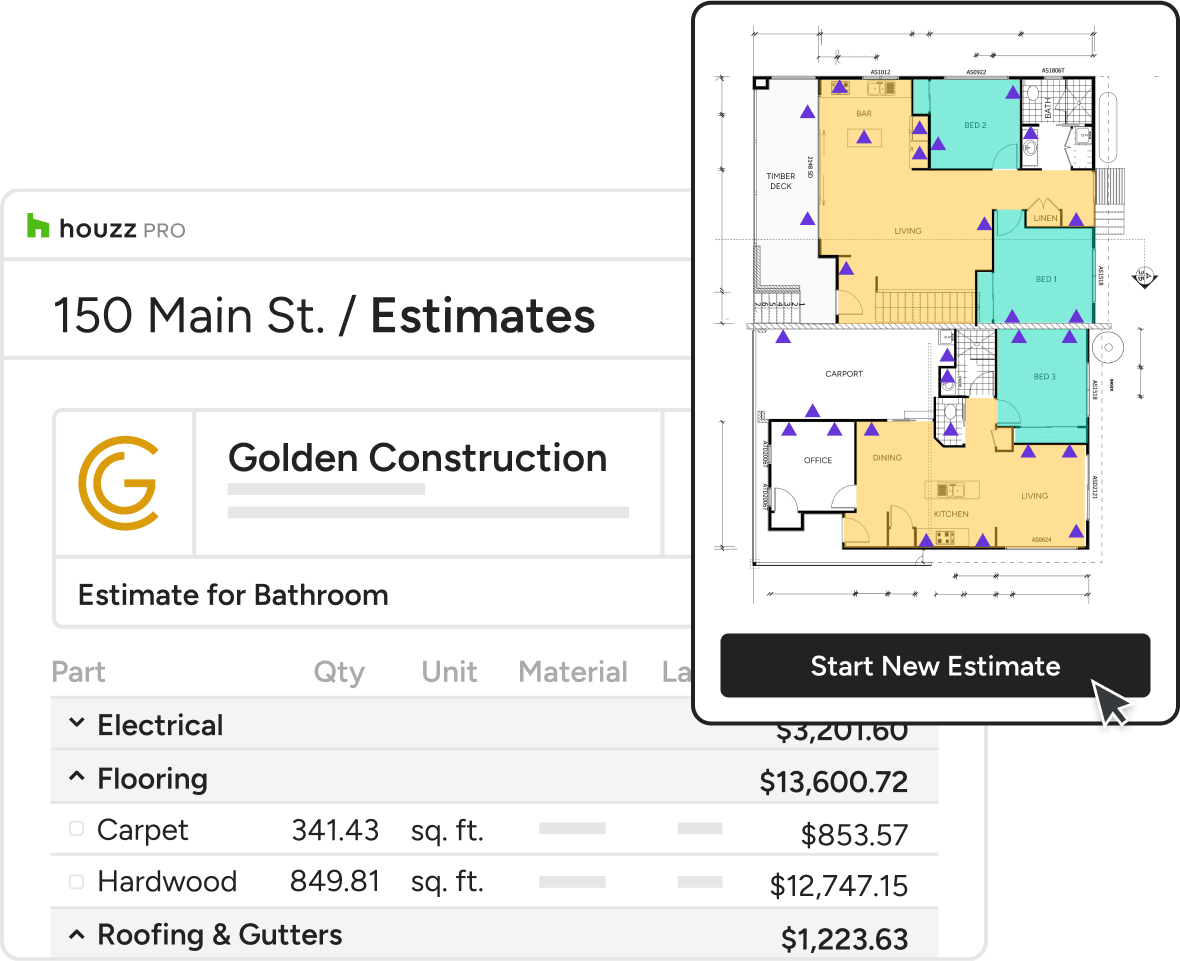Click the Start New Estimate button
1180x961 pixels.
coord(934,666)
